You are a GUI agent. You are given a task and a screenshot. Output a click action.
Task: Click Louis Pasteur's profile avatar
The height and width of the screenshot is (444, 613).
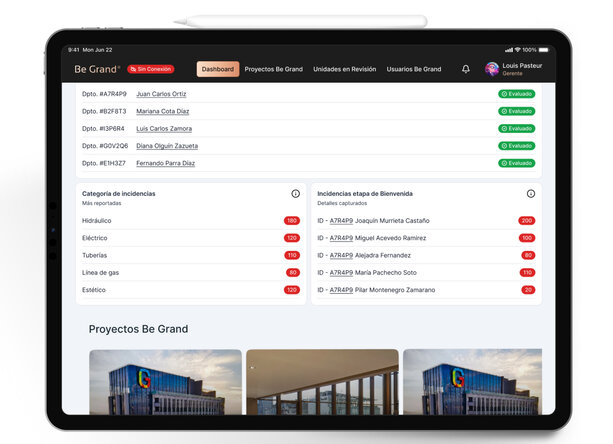[x=491, y=69]
